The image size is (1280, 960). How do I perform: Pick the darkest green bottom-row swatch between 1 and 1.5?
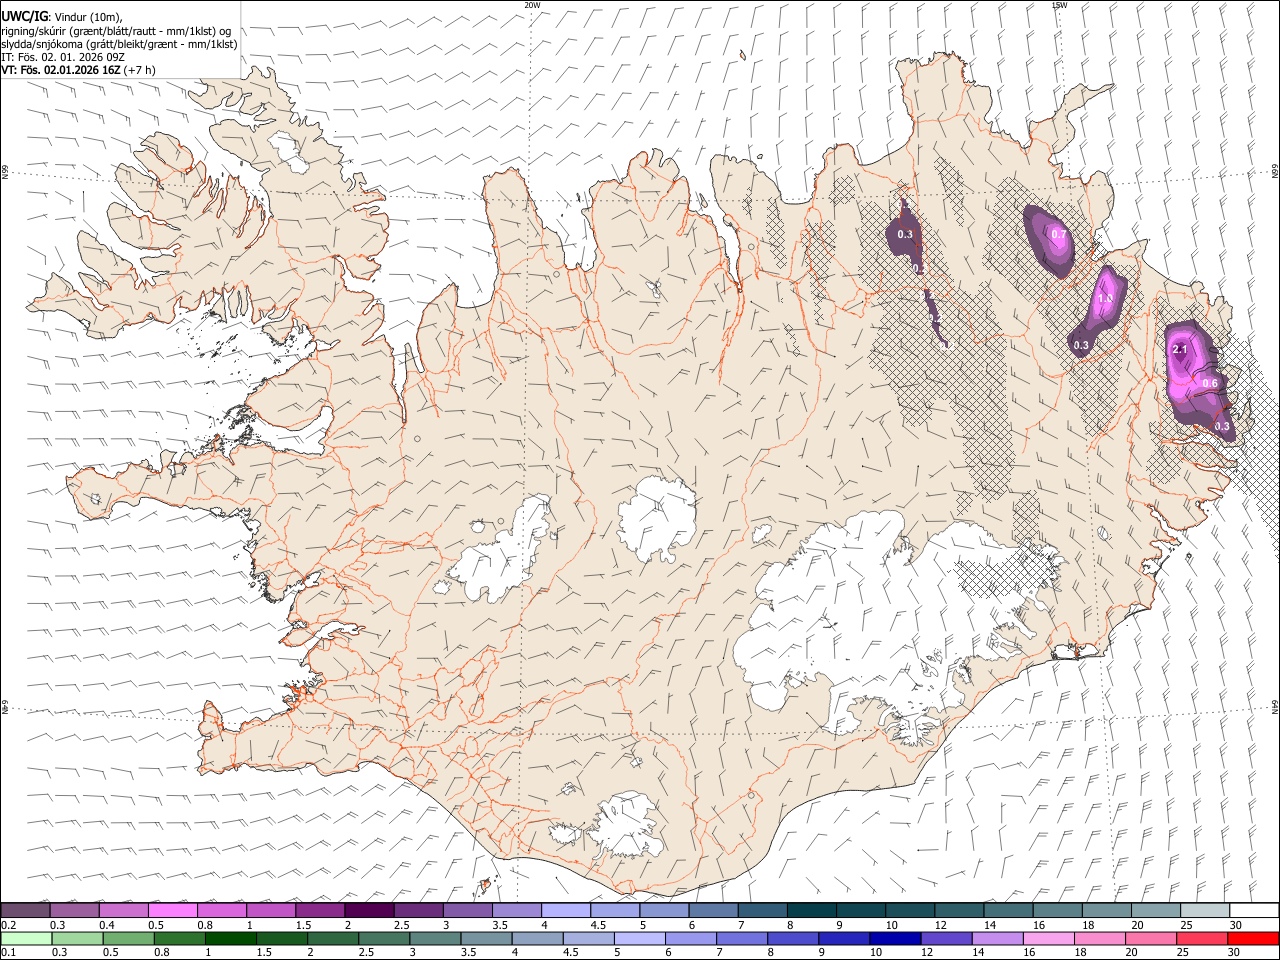(x=230, y=939)
